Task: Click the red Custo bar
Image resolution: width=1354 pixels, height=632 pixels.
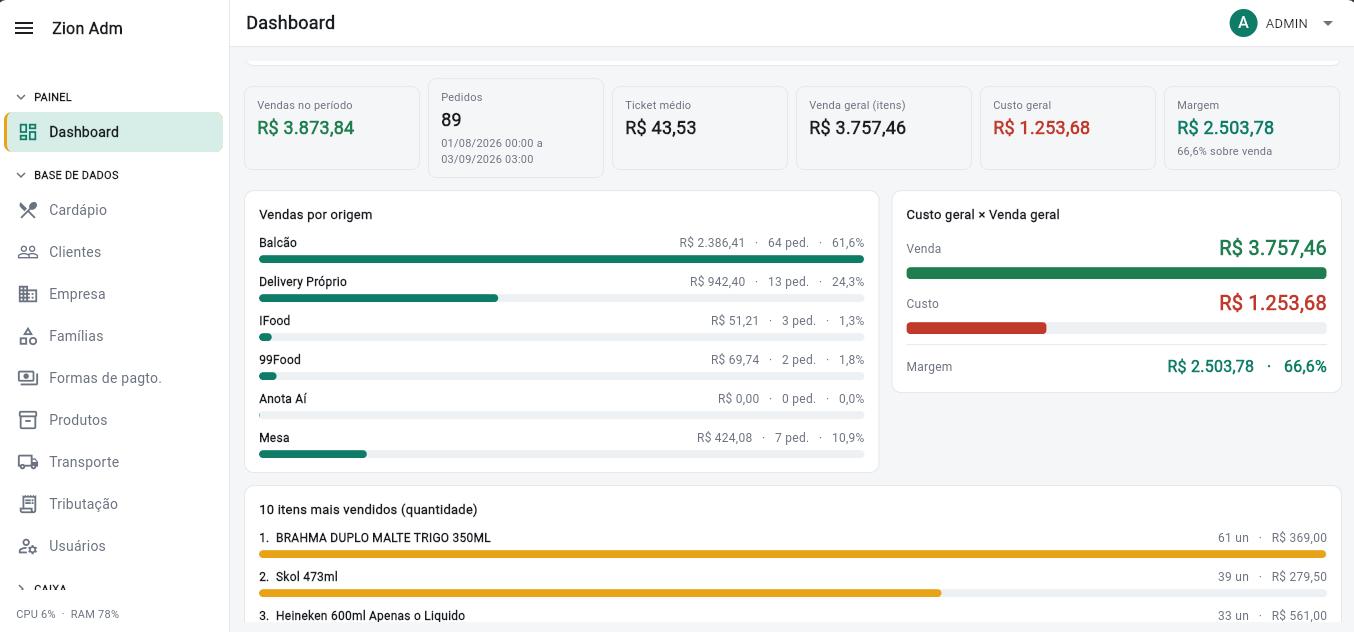Action: (x=976, y=328)
